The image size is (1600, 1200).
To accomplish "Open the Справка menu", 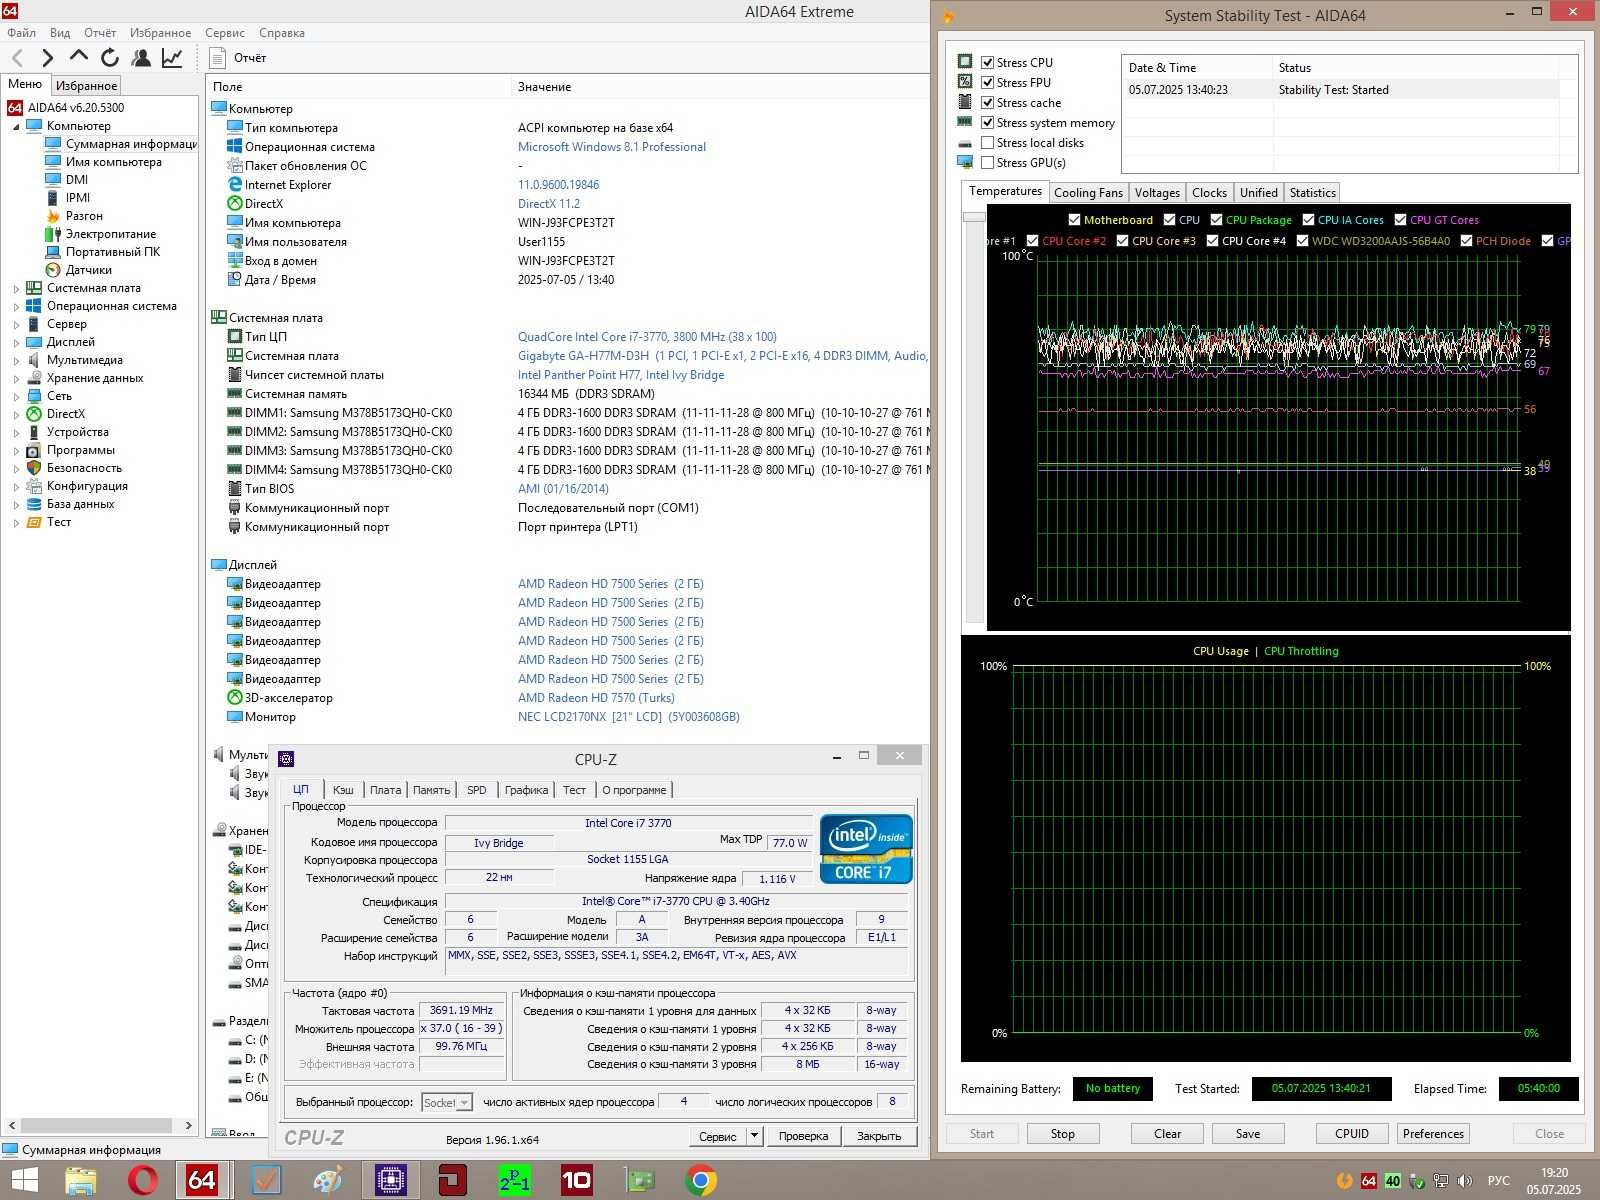I will coord(282,33).
